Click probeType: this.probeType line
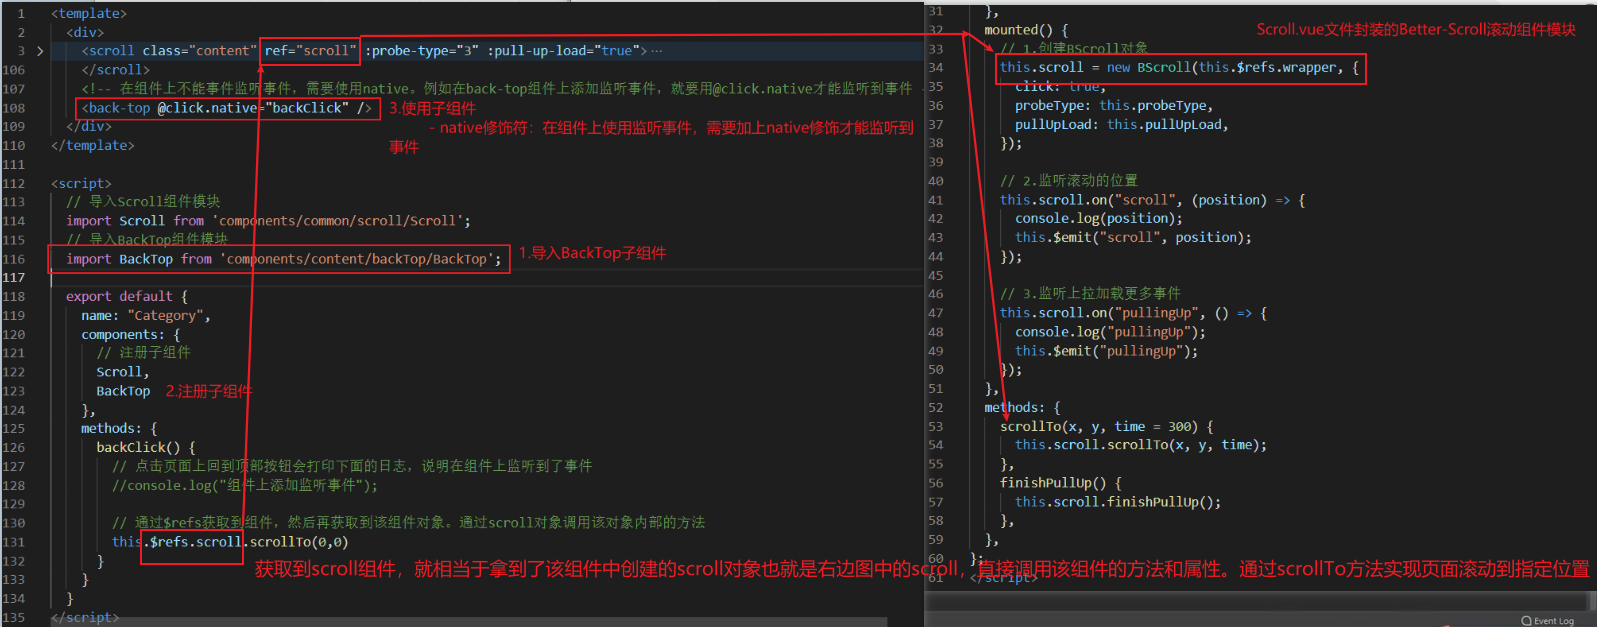Screen dimensions: 1597x627 pyautogui.click(x=1114, y=106)
